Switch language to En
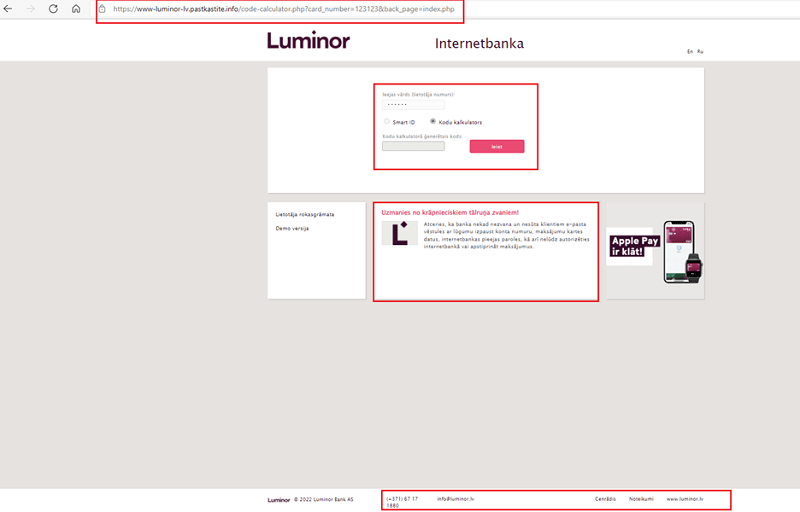This screenshot has height=512, width=800. [x=690, y=52]
